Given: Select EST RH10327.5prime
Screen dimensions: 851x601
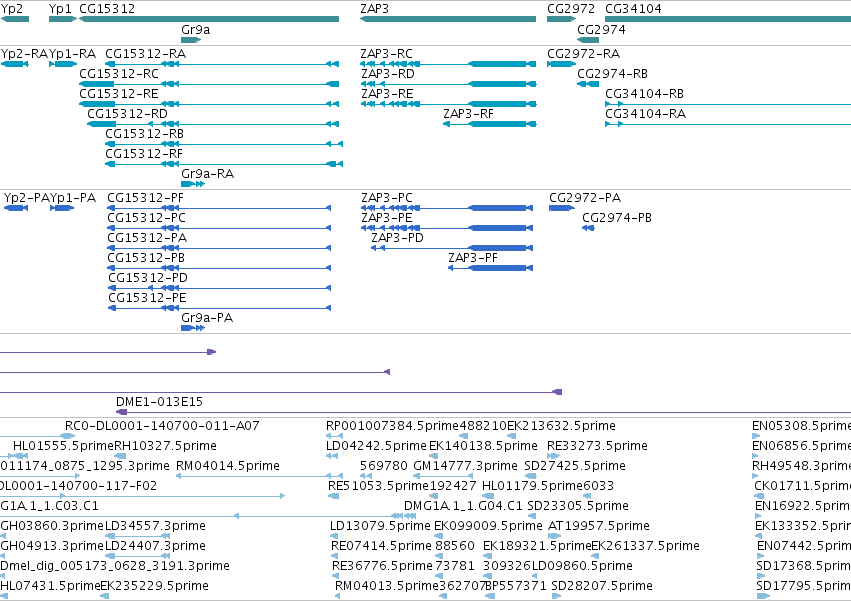Looking at the screenshot, I should (119, 456).
